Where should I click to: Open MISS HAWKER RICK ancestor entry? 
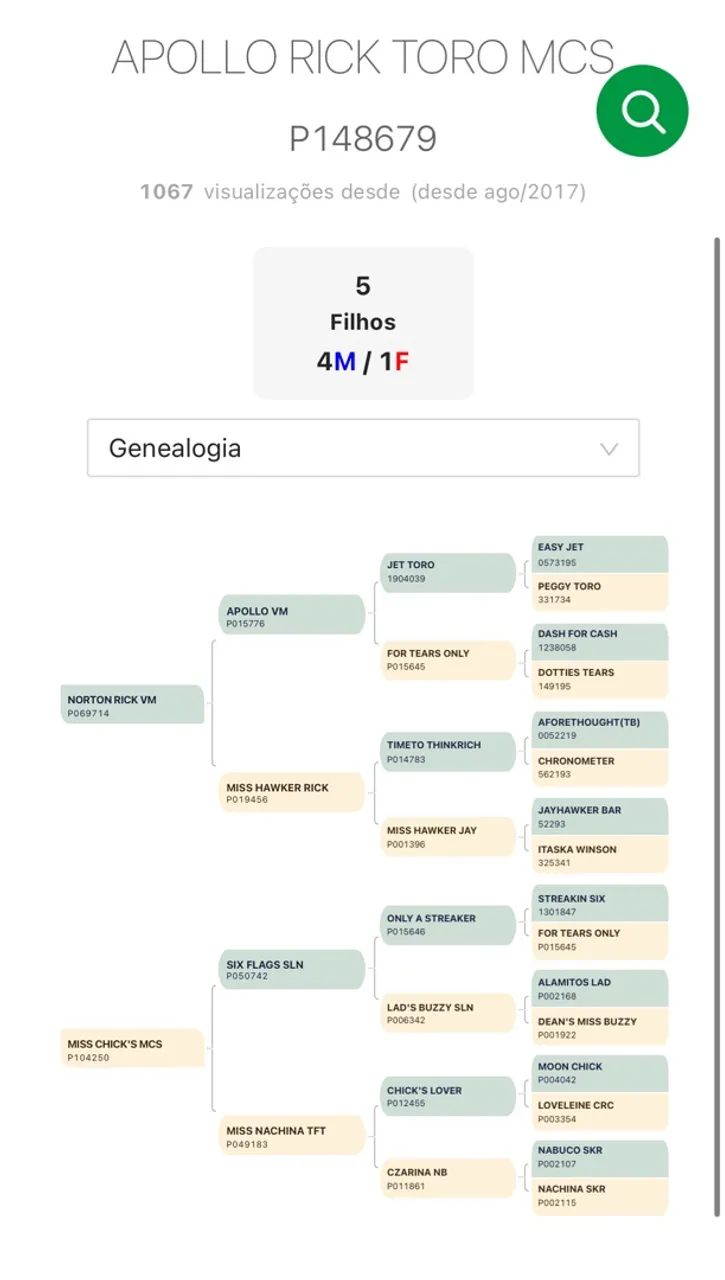(292, 792)
